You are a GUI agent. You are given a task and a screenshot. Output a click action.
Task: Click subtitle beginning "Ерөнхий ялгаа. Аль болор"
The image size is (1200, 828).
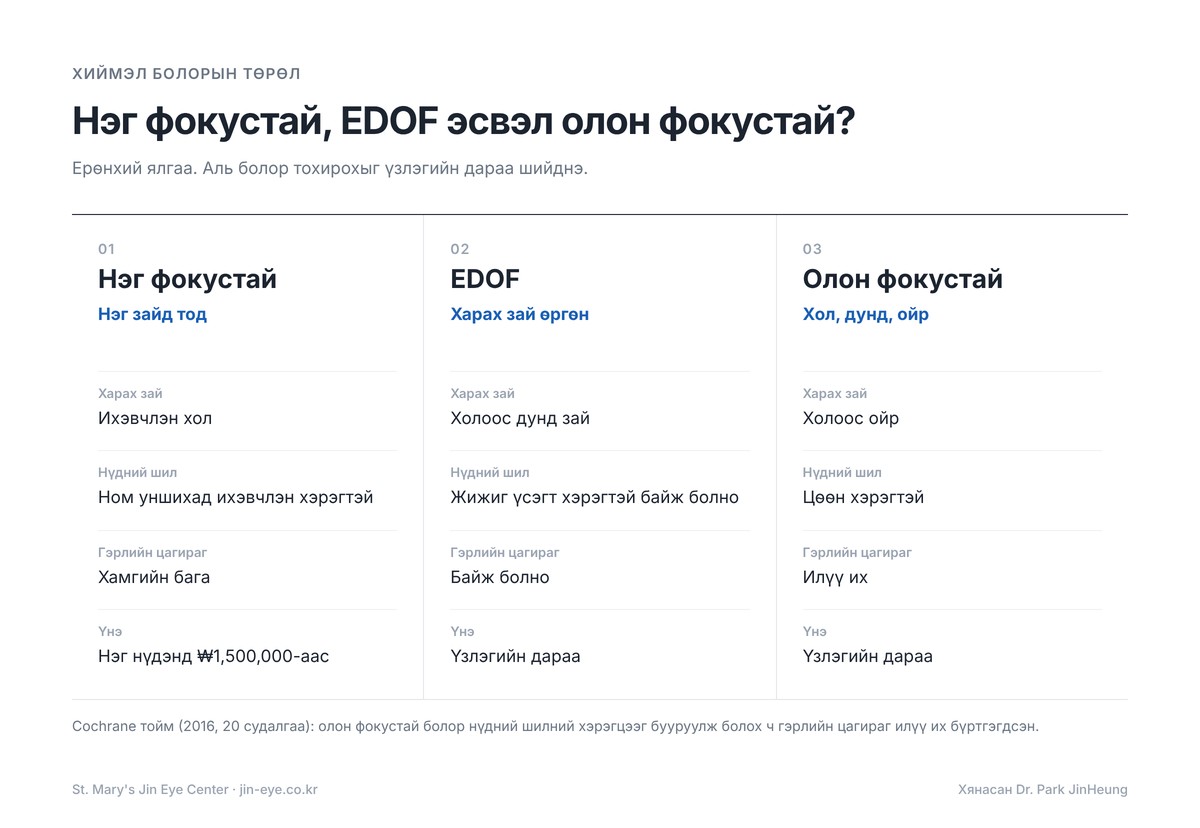pos(330,168)
